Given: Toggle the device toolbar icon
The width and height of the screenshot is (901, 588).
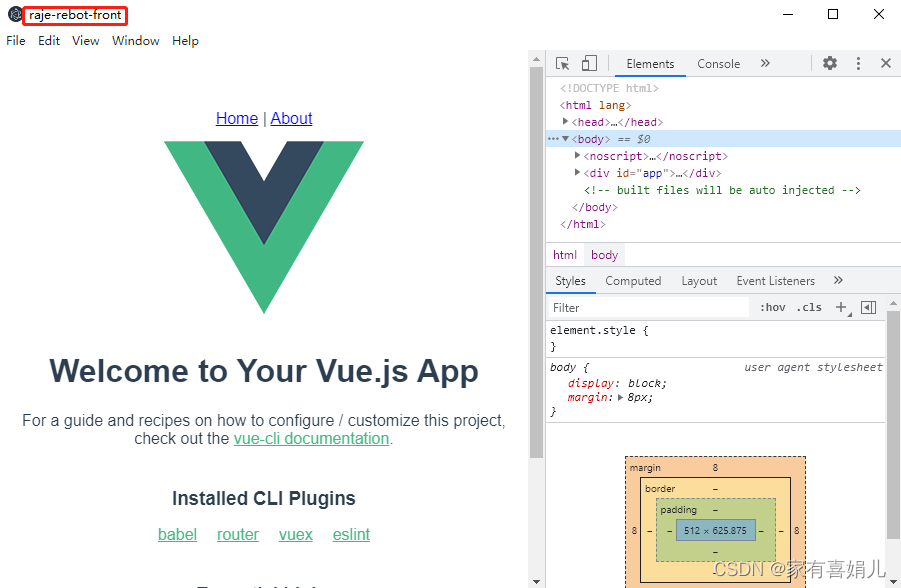Looking at the screenshot, I should click(589, 63).
